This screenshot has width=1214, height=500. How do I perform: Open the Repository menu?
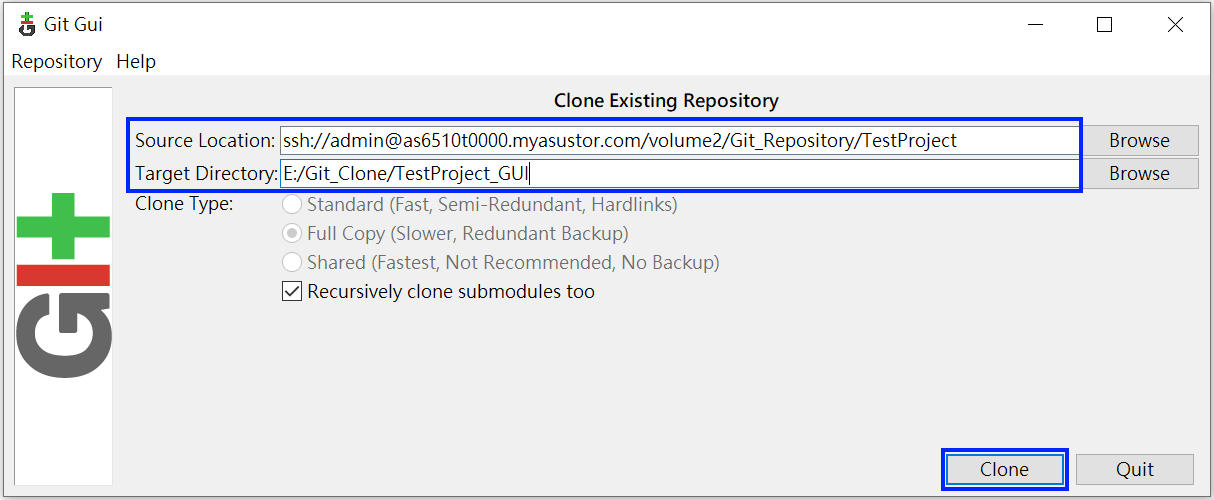click(57, 61)
